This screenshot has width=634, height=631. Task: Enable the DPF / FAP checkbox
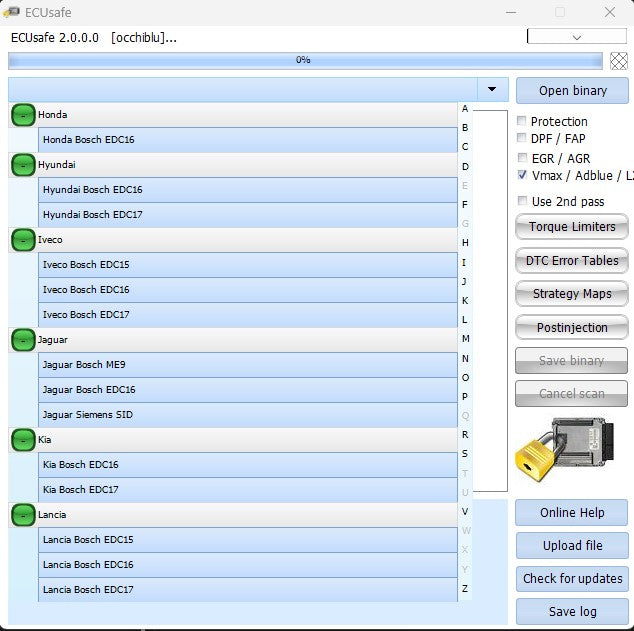coord(522,138)
